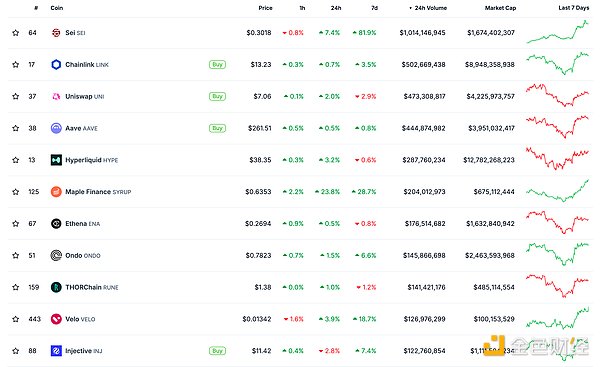Open the Ethena ENA coin link
The height and width of the screenshot is (367, 600).
pos(82,223)
